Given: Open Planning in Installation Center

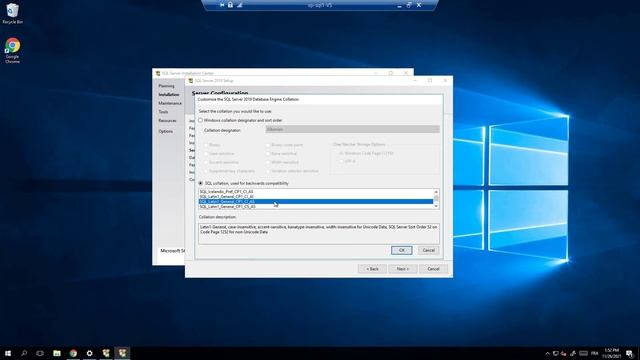Looking at the screenshot, I should point(167,86).
